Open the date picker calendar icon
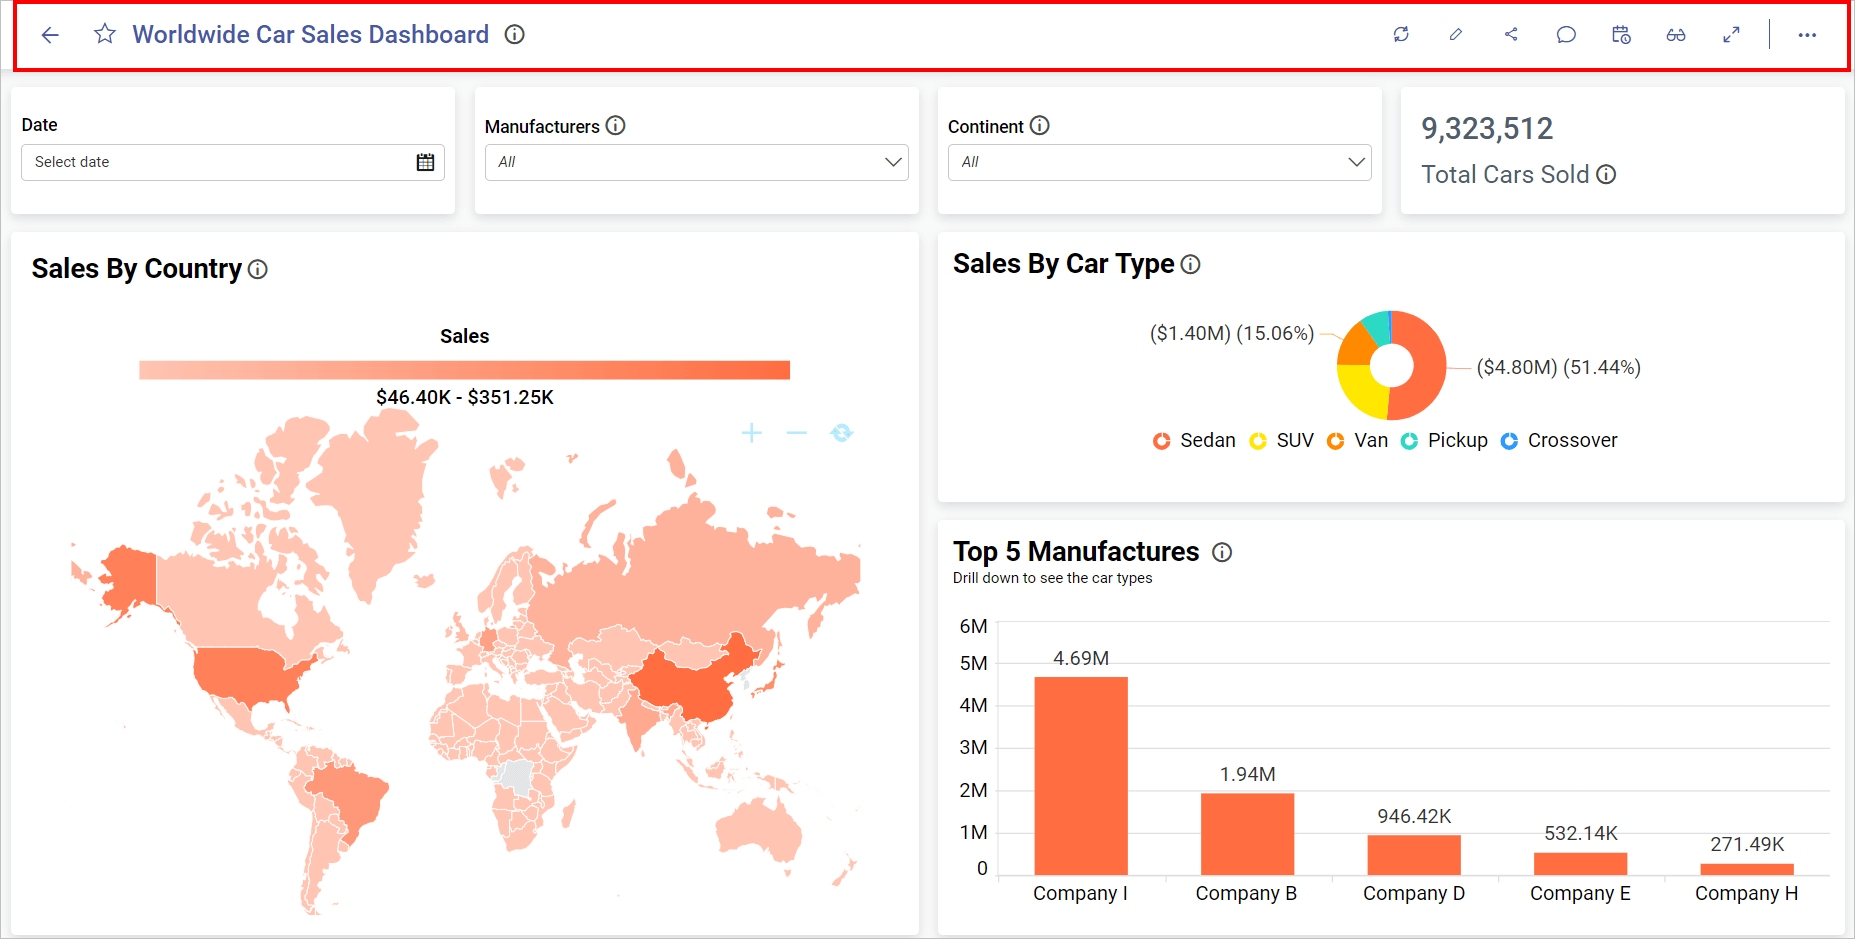 (x=425, y=162)
